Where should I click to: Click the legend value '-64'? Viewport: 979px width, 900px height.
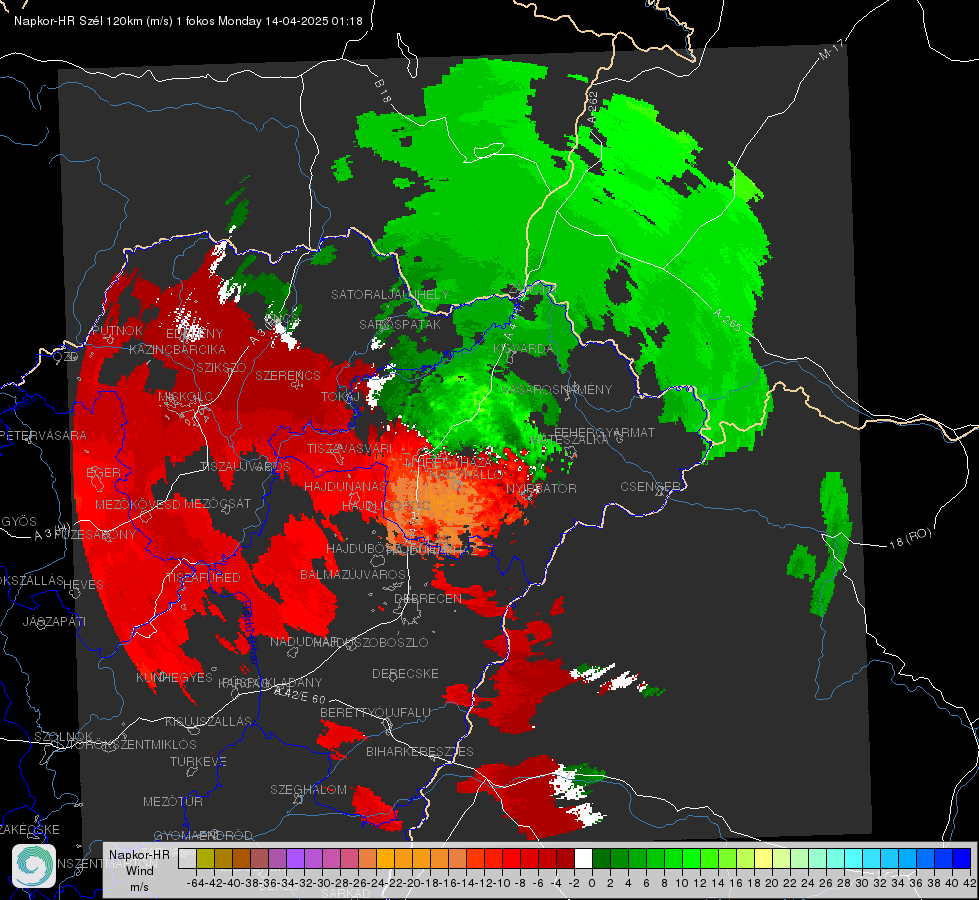(x=196, y=883)
